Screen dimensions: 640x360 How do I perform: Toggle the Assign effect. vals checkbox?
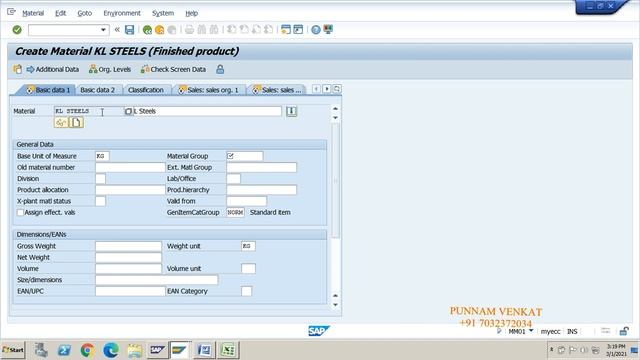(x=20, y=212)
